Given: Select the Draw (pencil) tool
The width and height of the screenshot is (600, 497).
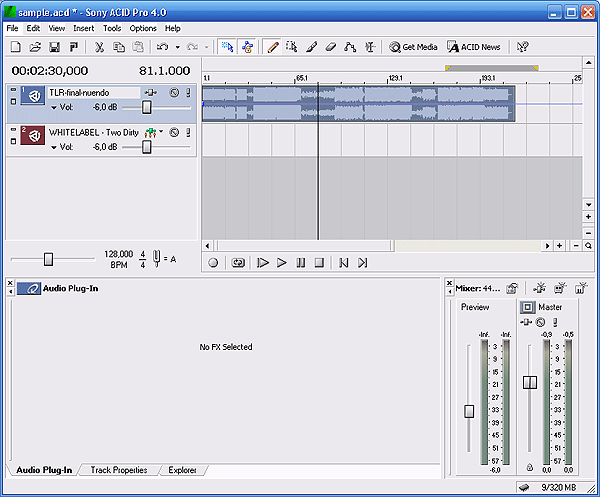Looking at the screenshot, I should tap(272, 47).
